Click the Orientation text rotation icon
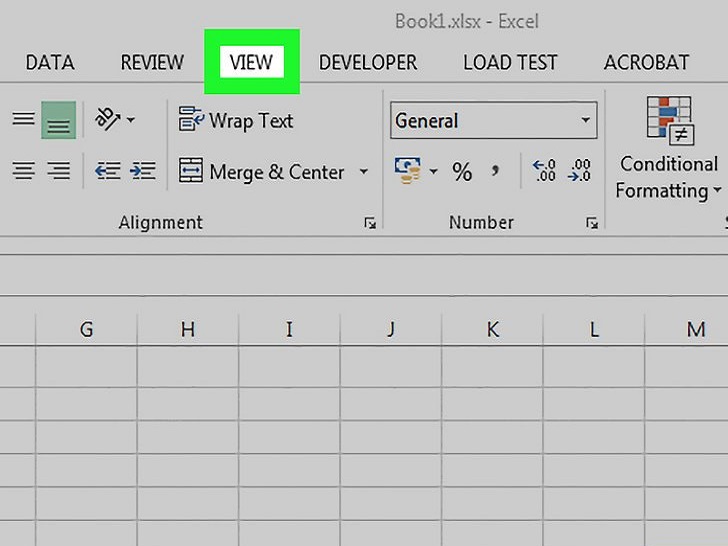Viewport: 728px width, 546px height. pyautogui.click(x=109, y=120)
